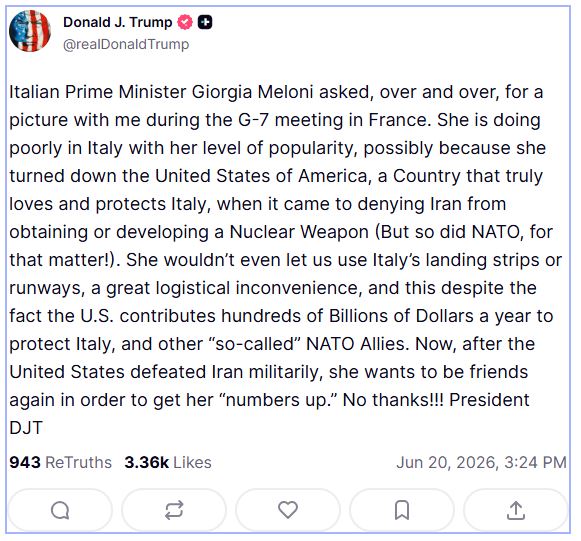This screenshot has height=541, width=581.
Task: Click the @realDonaldTrump handle
Action: (126, 44)
